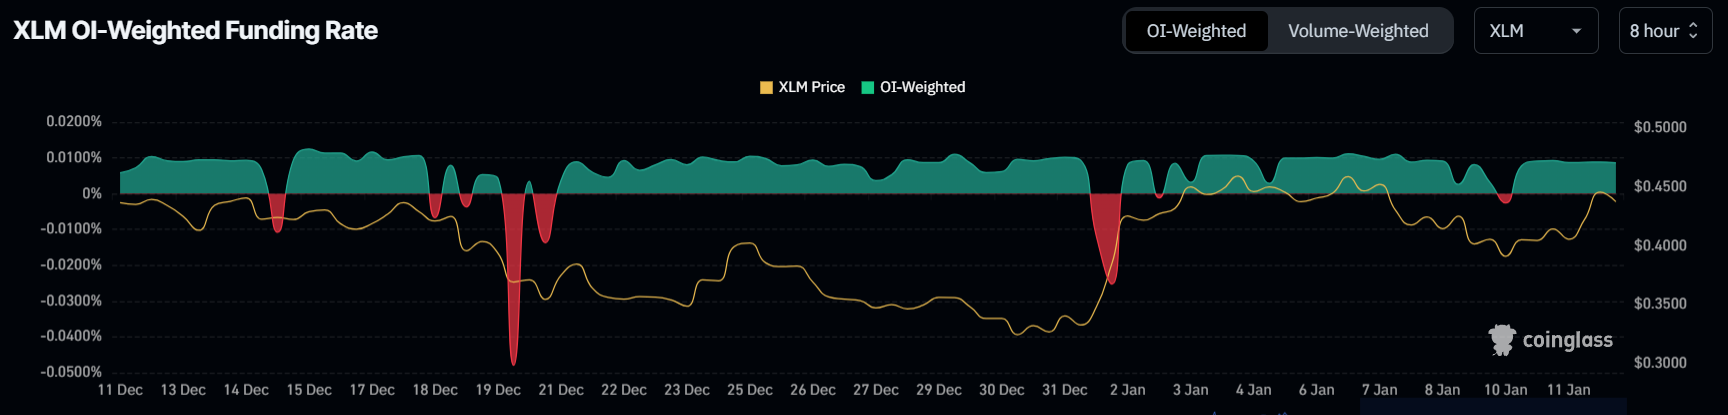Click the 25 Dec date axis label
1728x415 pixels.
(750, 390)
